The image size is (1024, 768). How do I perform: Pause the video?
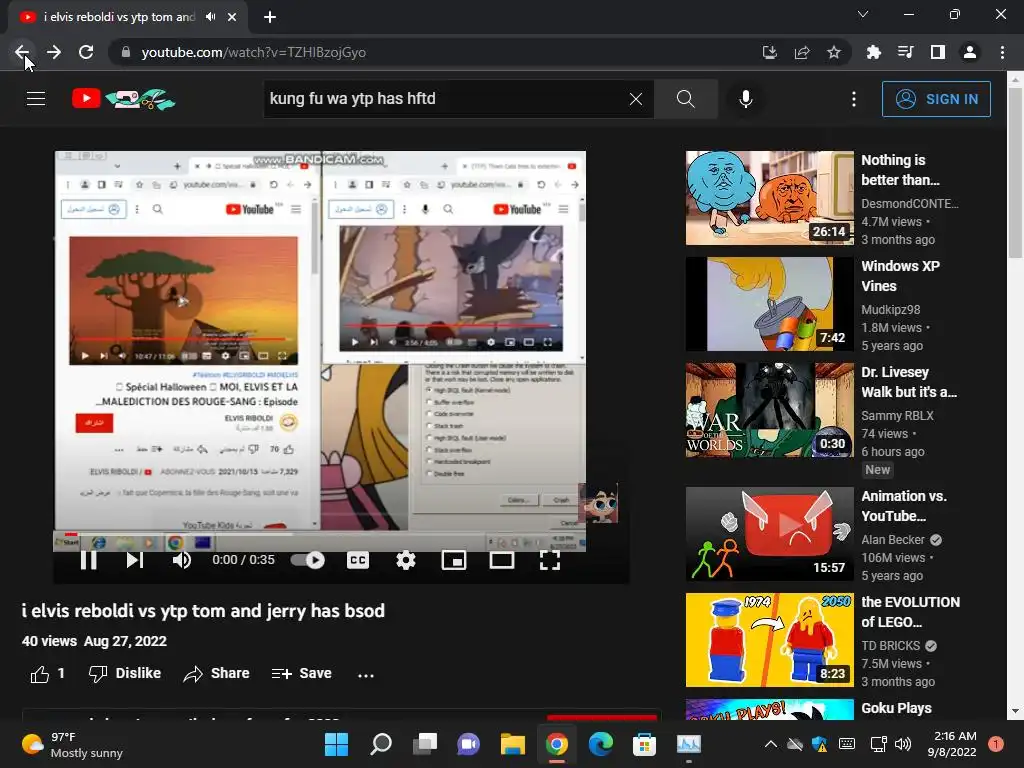[x=89, y=560]
